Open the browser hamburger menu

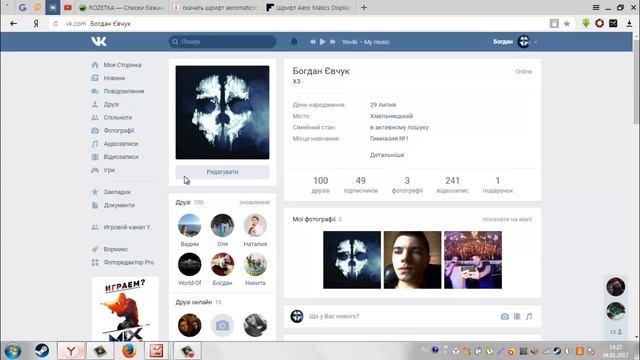pyautogui.click(x=596, y=7)
